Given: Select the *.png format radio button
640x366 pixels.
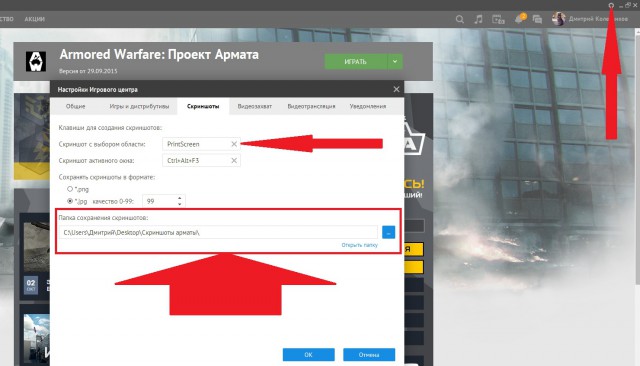Looking at the screenshot, I should tap(70, 189).
